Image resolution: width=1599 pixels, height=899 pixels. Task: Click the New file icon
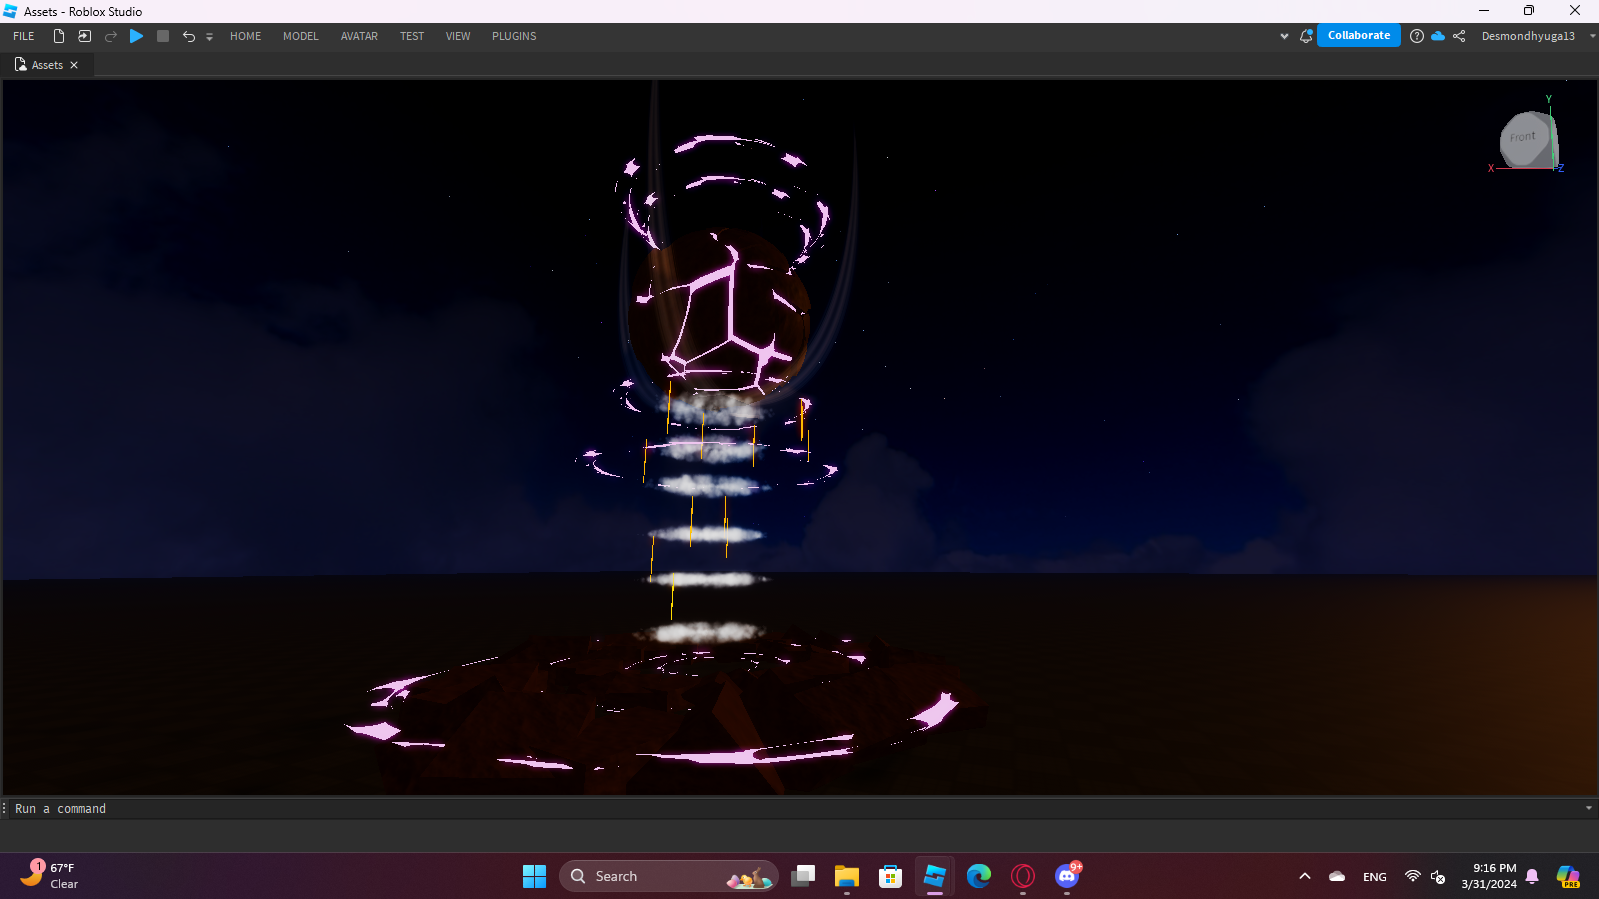(x=59, y=36)
